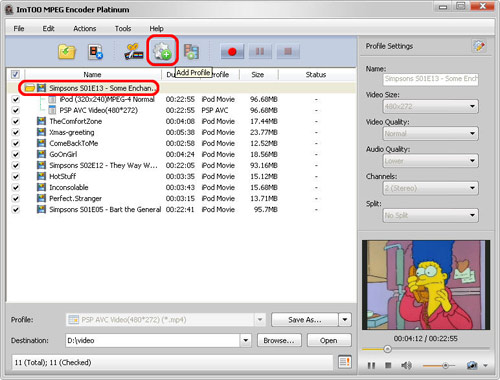
Task: Click the Browse... button
Action: tap(279, 340)
